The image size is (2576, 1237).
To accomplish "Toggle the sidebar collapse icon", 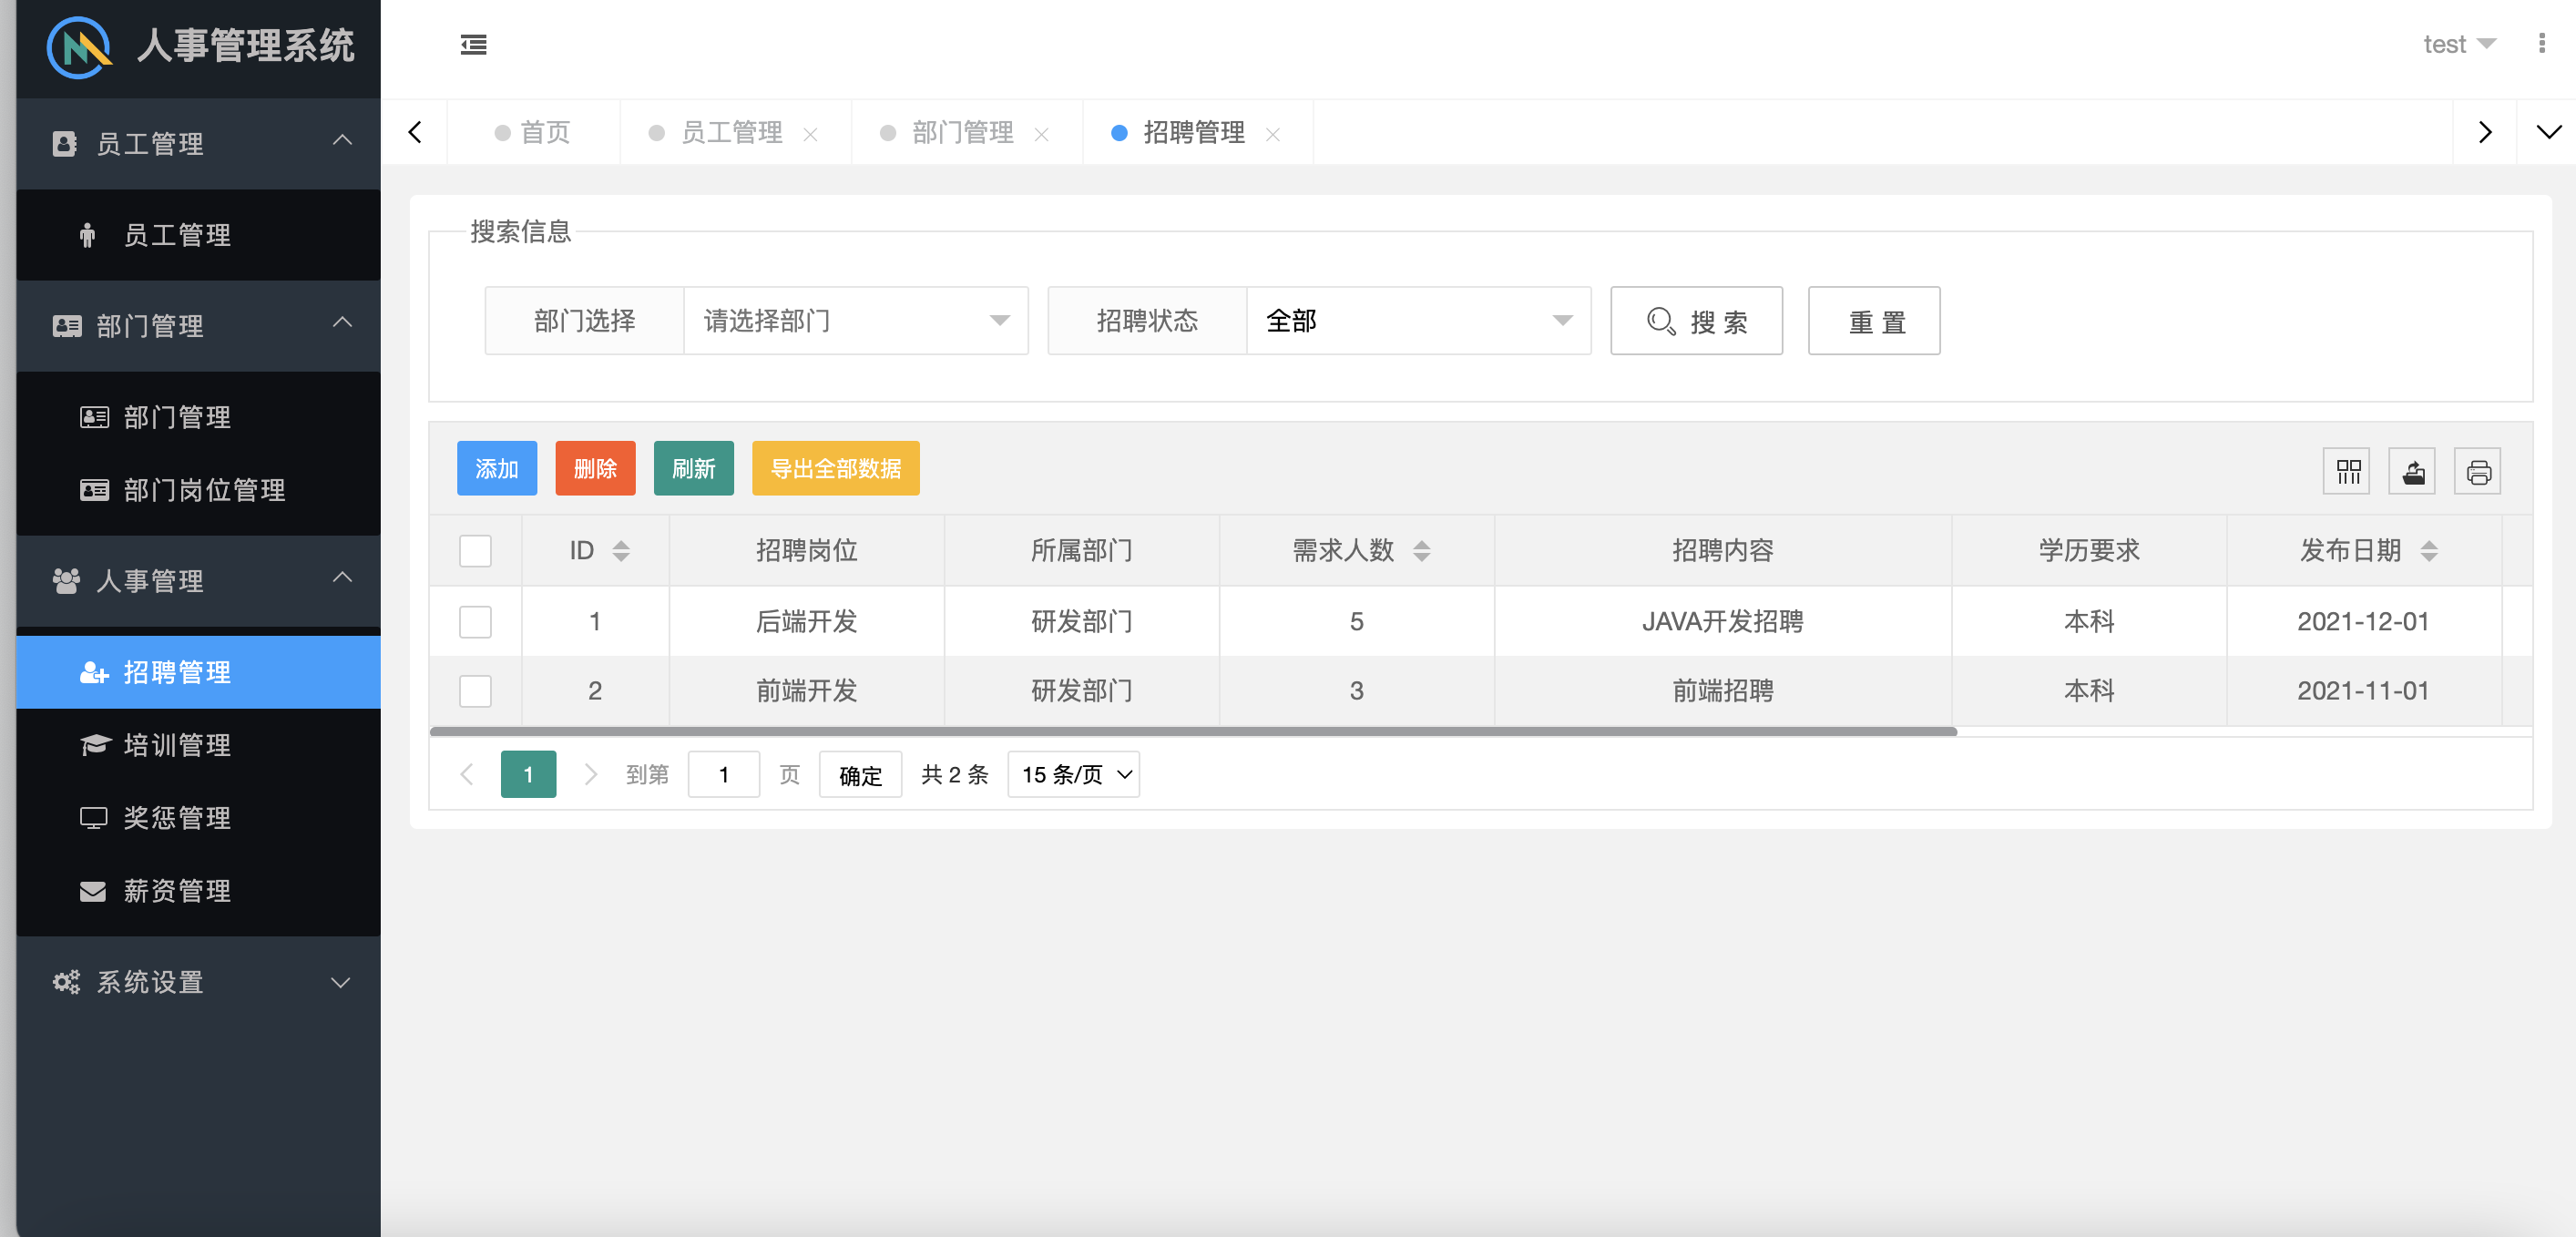I will (473, 45).
